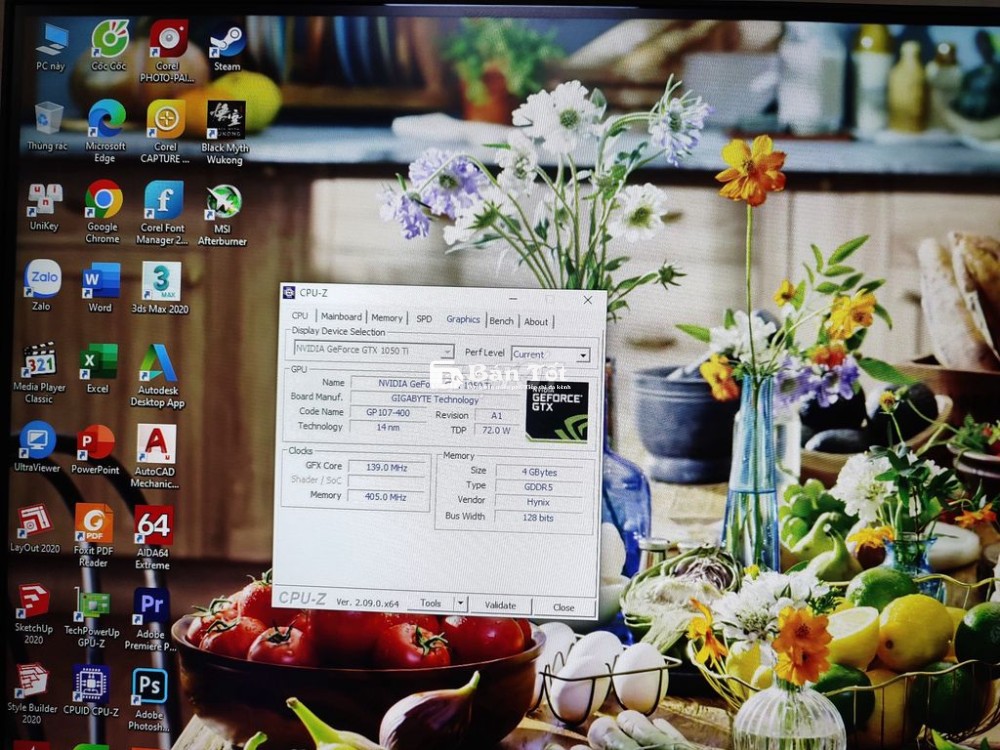Open 3ds Max 2020 shortcut
Viewport: 1000px width, 750px height.
click(161, 288)
